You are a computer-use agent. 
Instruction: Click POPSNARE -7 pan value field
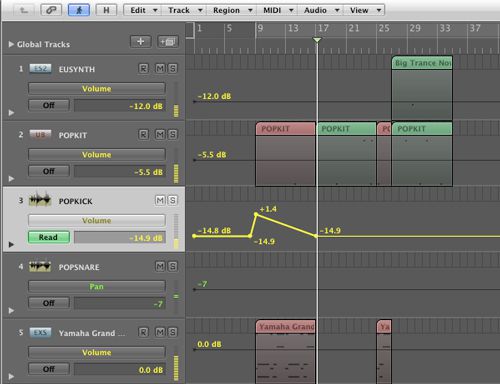[x=120, y=304]
